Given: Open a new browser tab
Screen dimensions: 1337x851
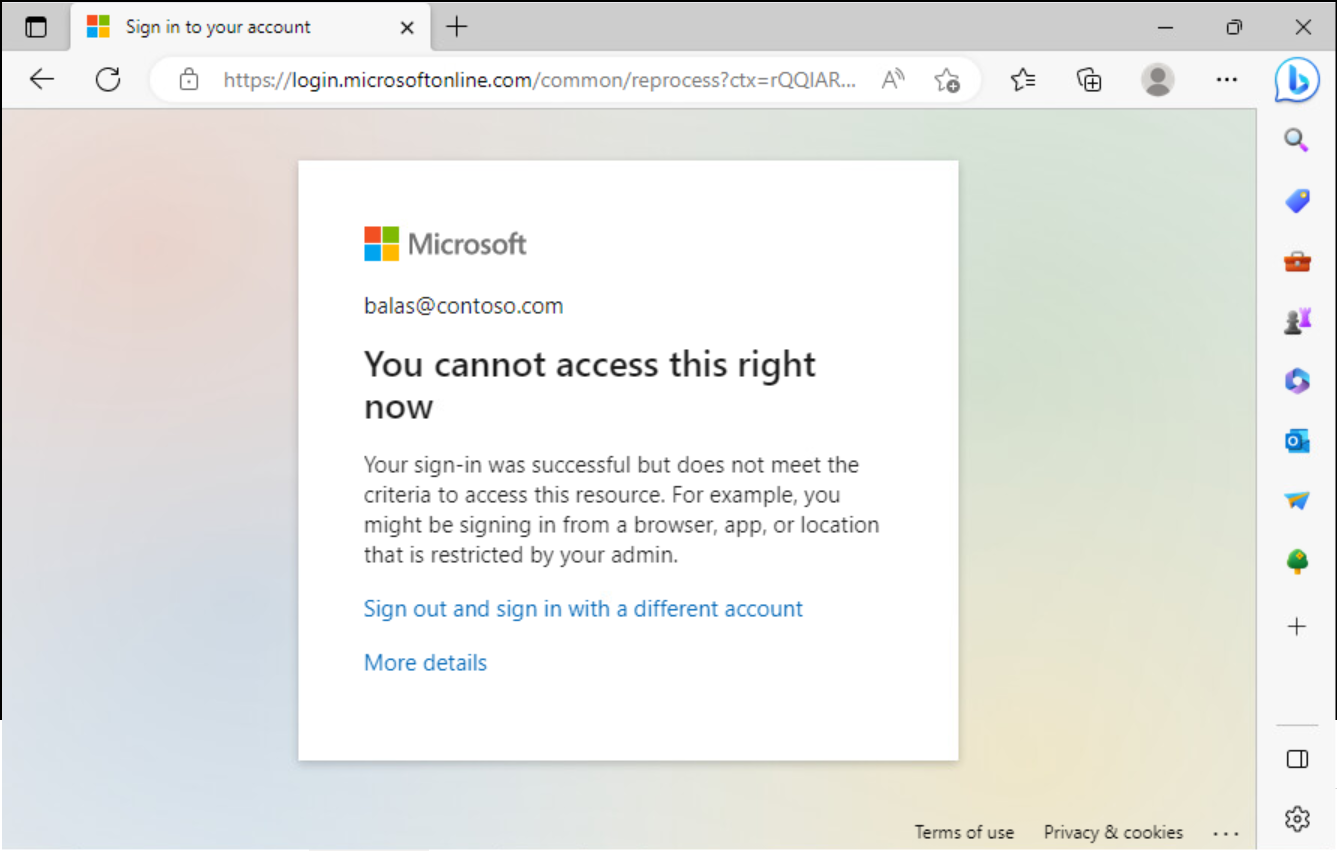Looking at the screenshot, I should tap(456, 27).
